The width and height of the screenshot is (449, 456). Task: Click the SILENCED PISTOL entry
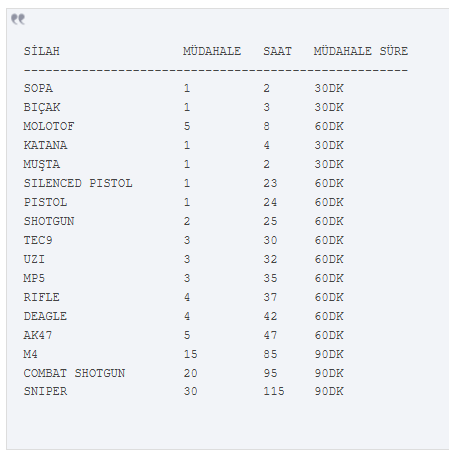(78, 183)
